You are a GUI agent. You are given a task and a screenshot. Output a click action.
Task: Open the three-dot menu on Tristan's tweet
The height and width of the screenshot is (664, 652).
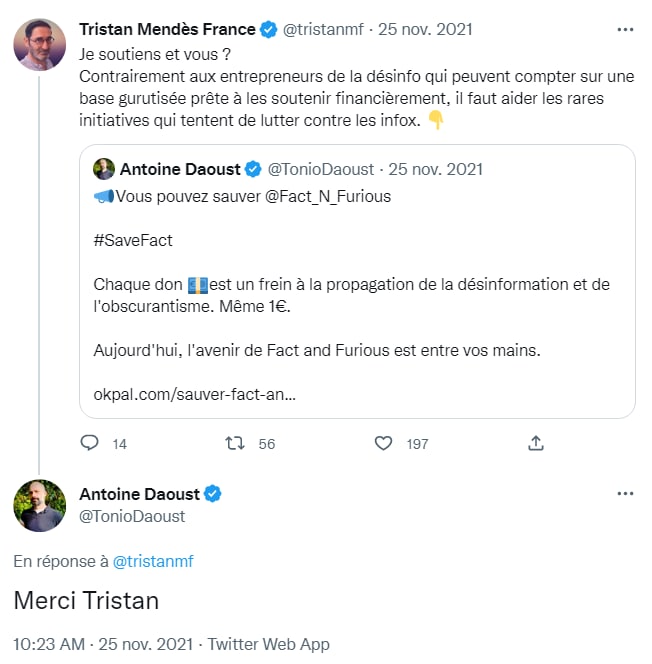[626, 30]
